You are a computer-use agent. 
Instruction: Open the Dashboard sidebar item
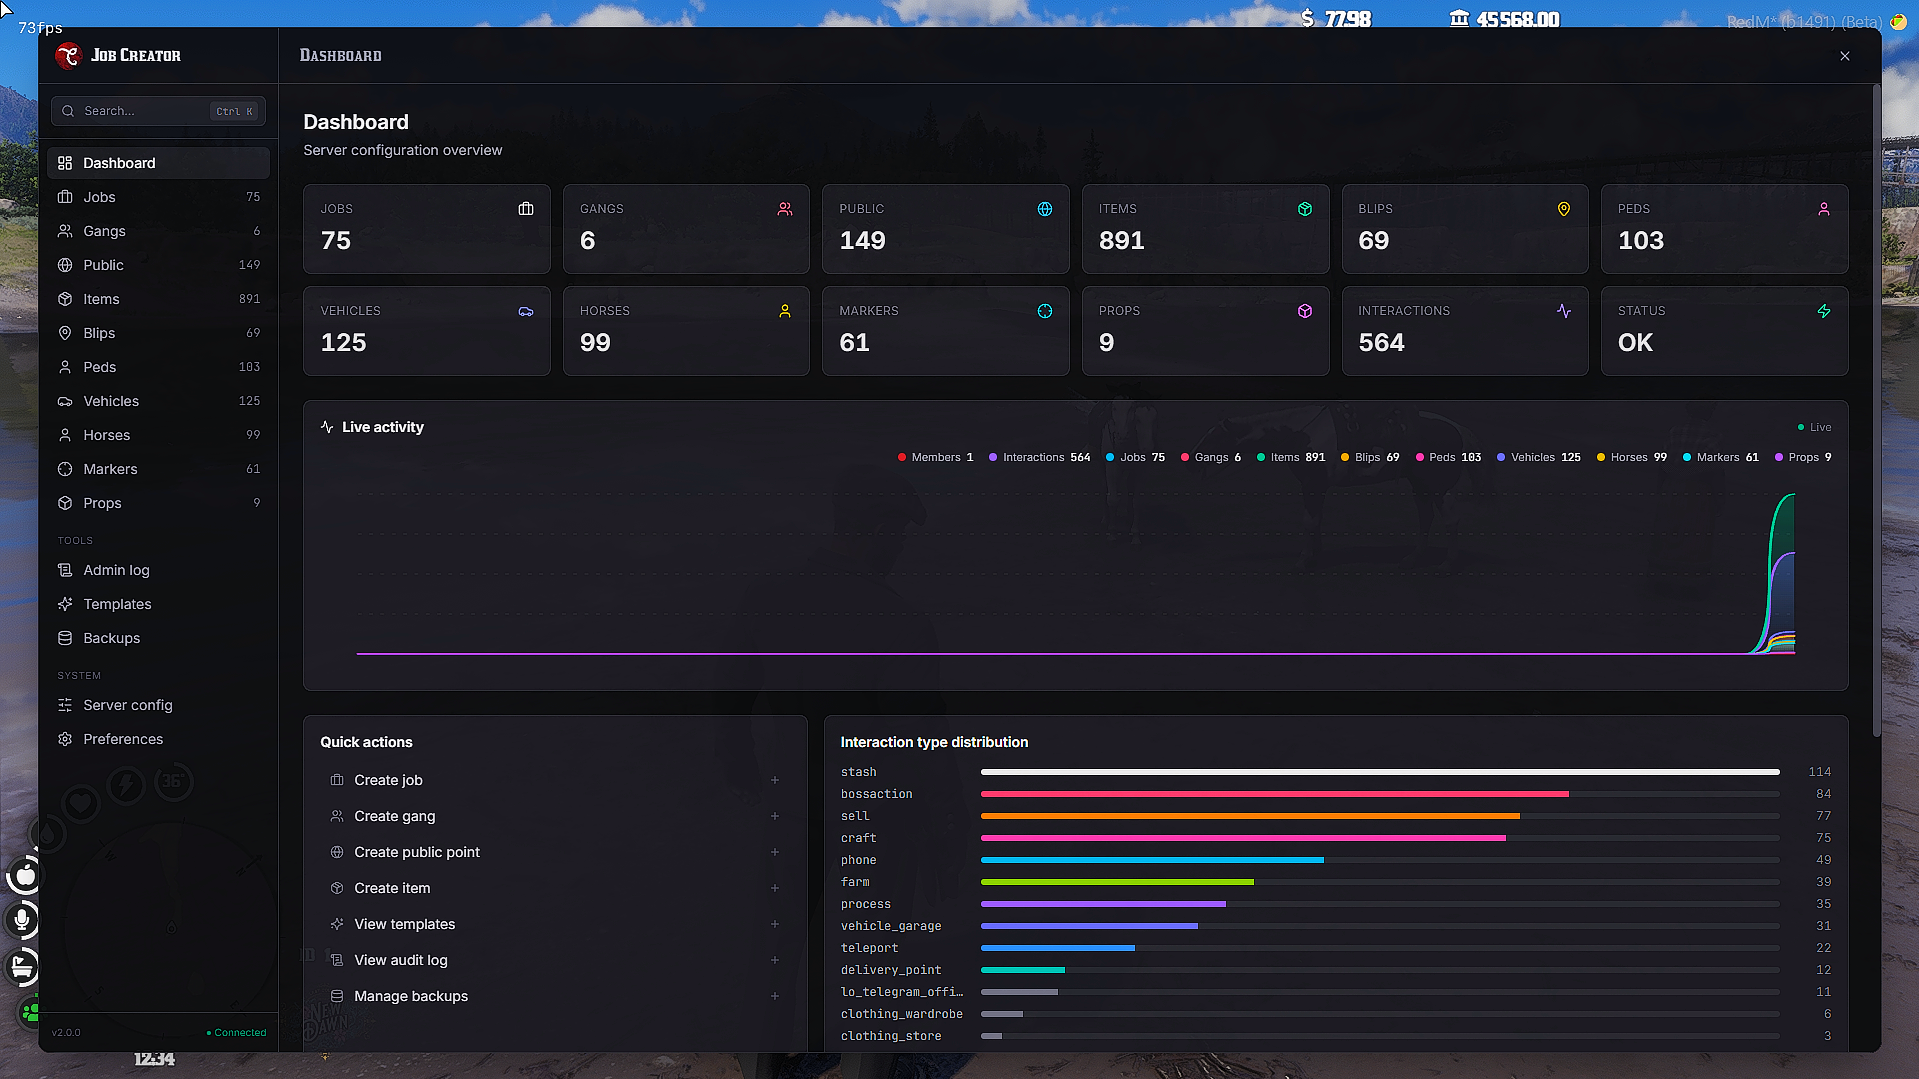coord(158,163)
